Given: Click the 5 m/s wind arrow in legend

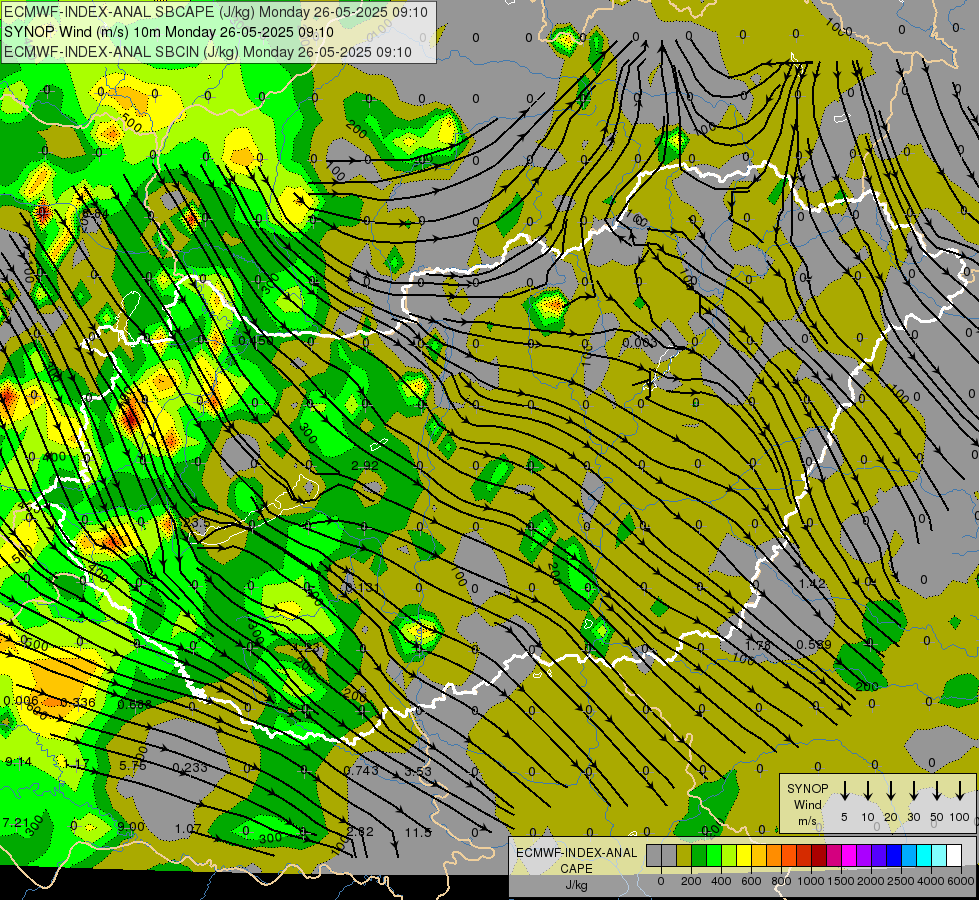Looking at the screenshot, I should click(x=844, y=790).
